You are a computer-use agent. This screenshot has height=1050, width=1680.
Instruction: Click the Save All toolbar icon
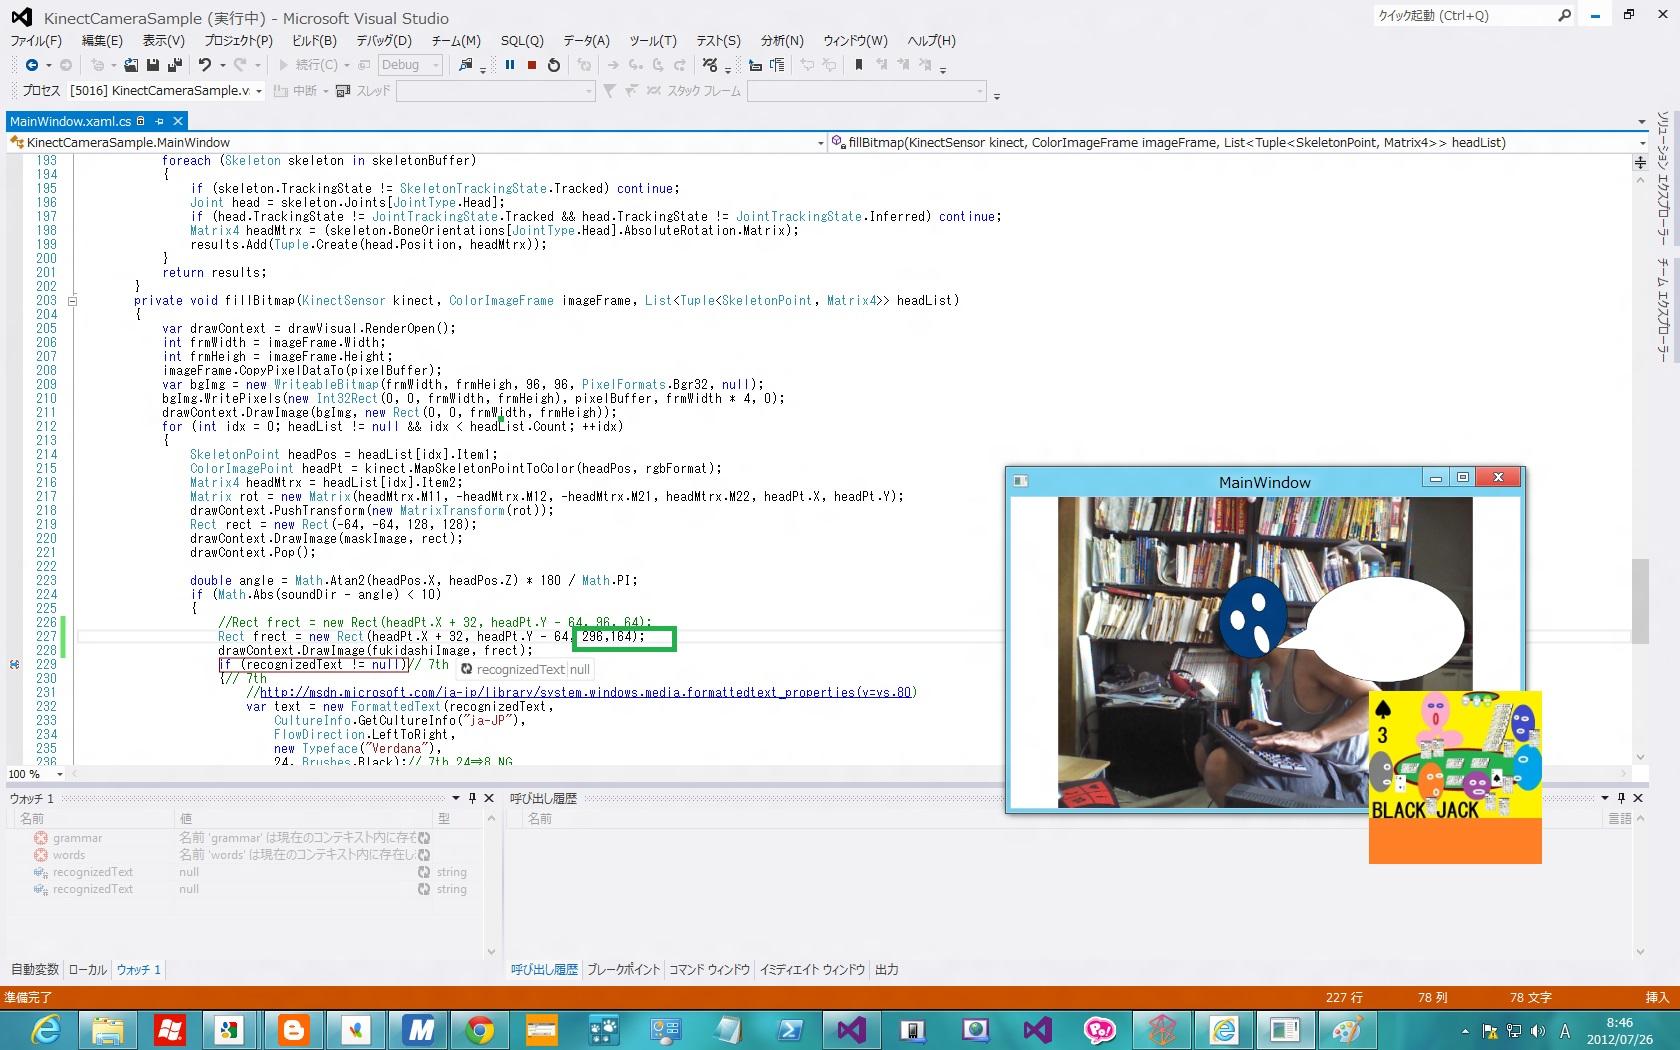[174, 65]
